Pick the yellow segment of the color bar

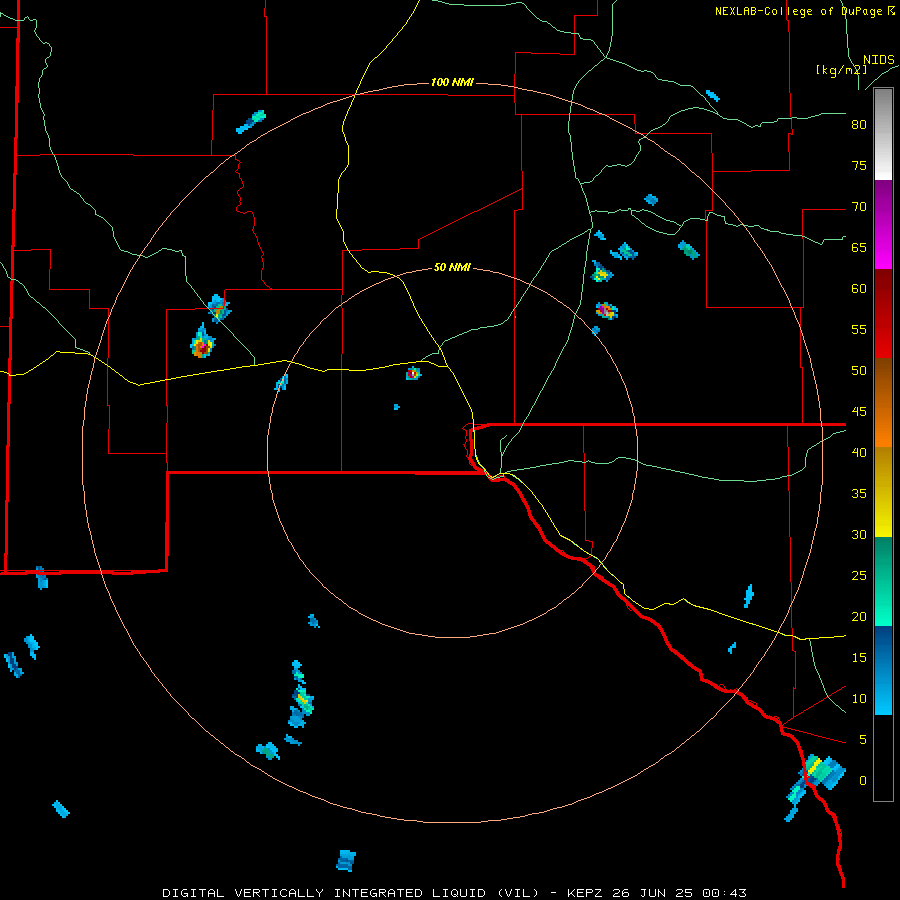tap(883, 492)
